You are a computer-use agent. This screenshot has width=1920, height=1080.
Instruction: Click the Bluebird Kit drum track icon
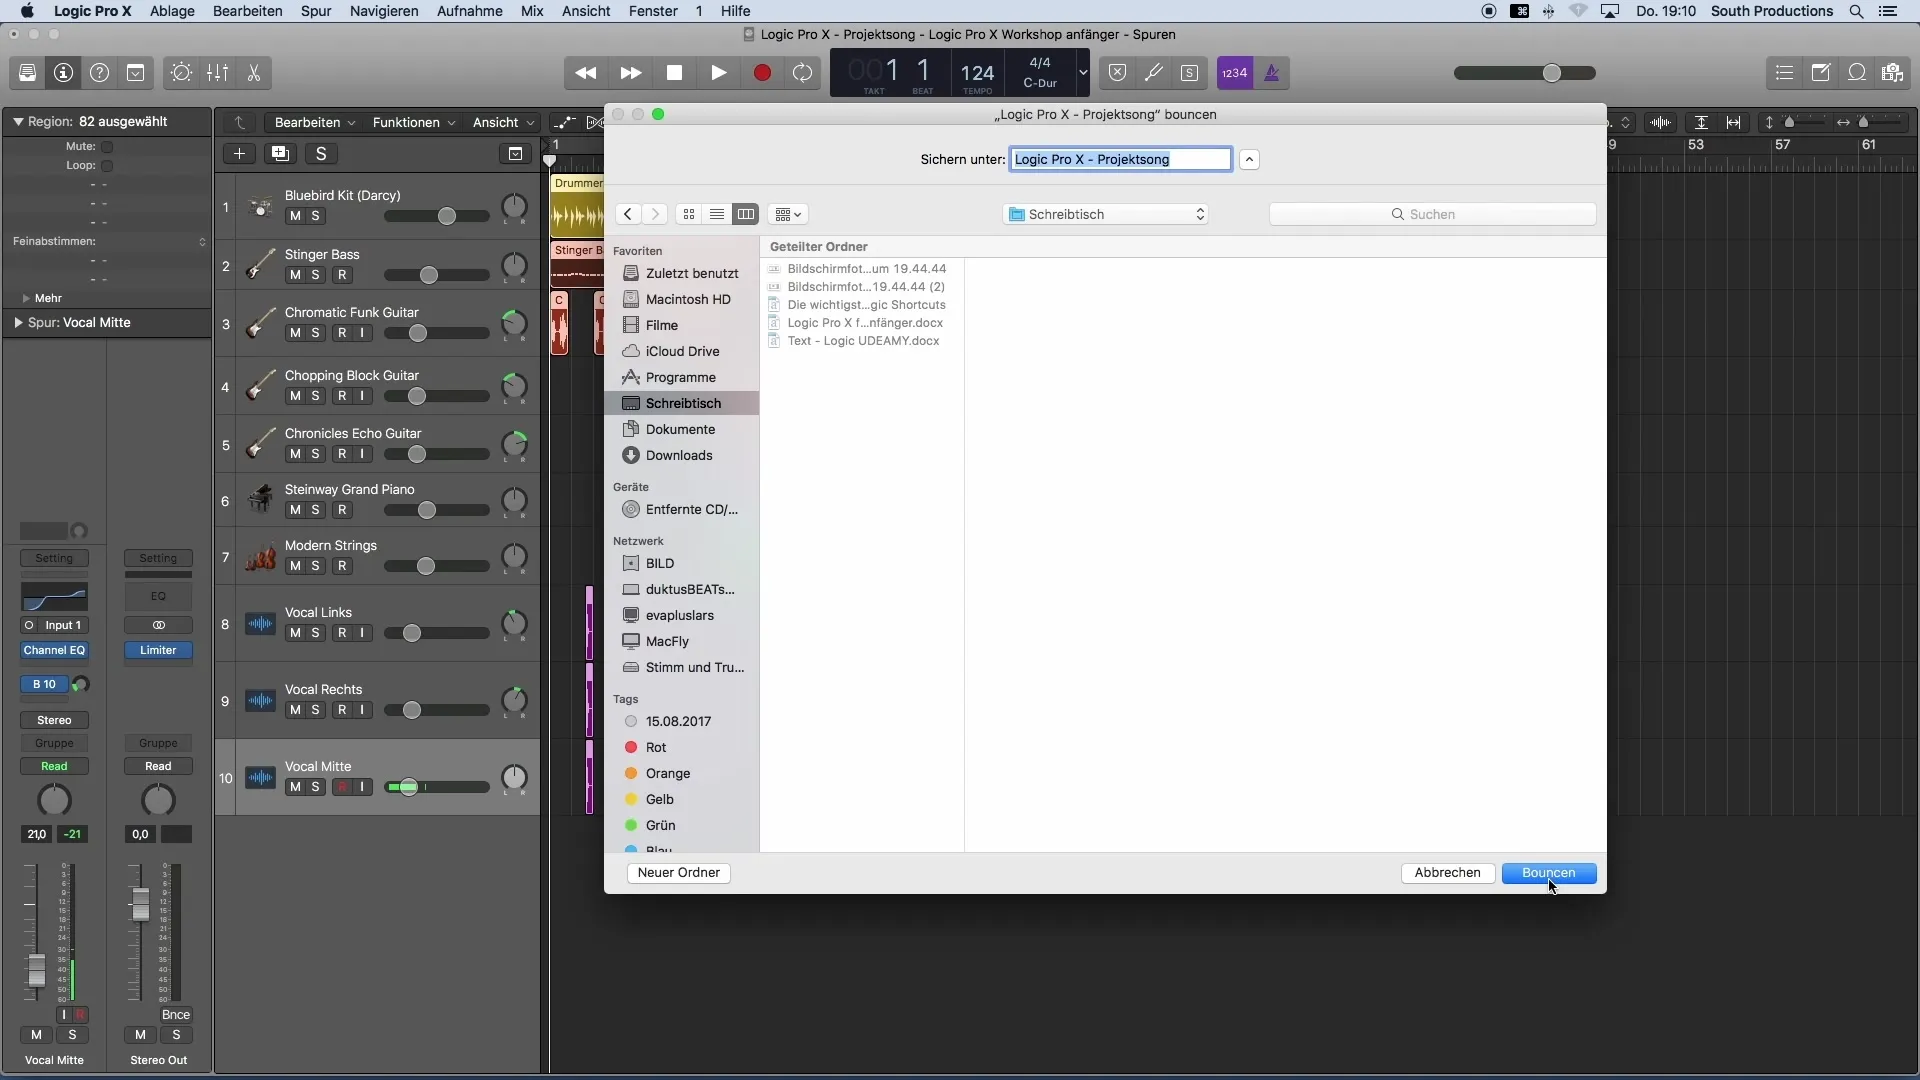coord(260,207)
